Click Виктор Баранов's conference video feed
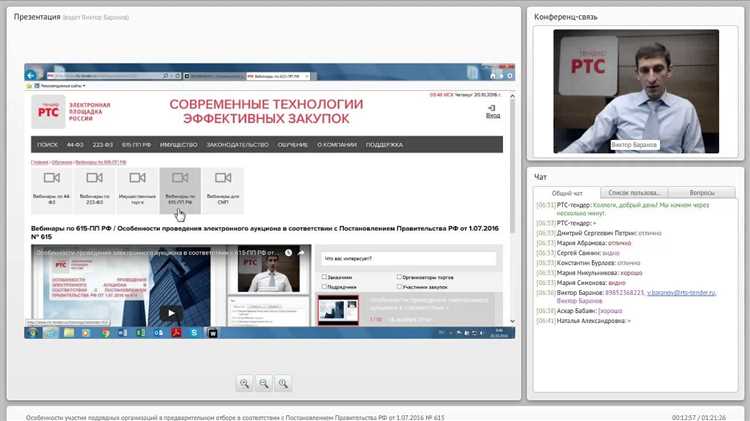750x421 pixels. tap(636, 91)
